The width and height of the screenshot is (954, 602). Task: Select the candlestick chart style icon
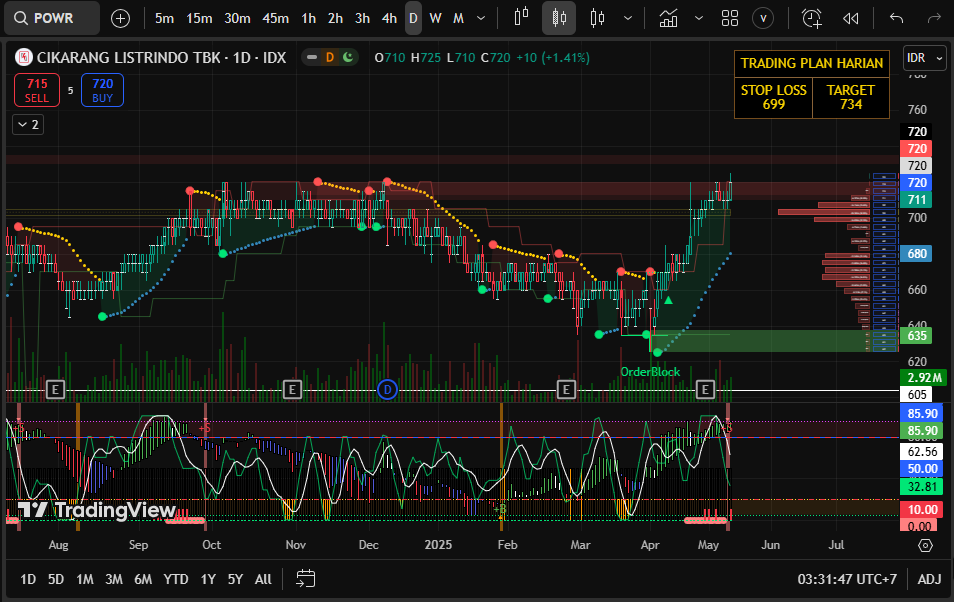pyautogui.click(x=559, y=18)
